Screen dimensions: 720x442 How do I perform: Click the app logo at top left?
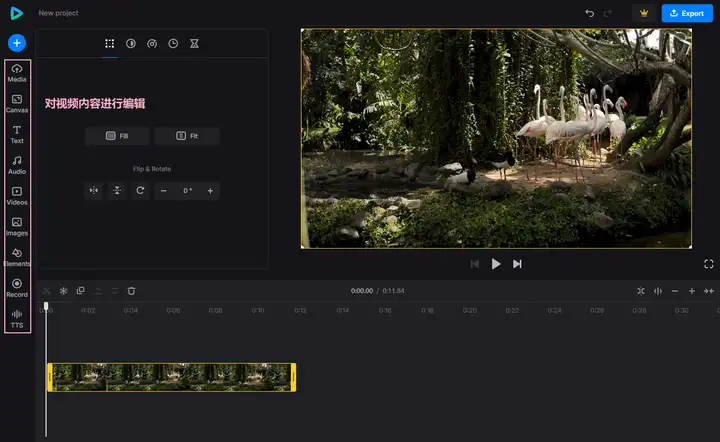click(x=17, y=13)
